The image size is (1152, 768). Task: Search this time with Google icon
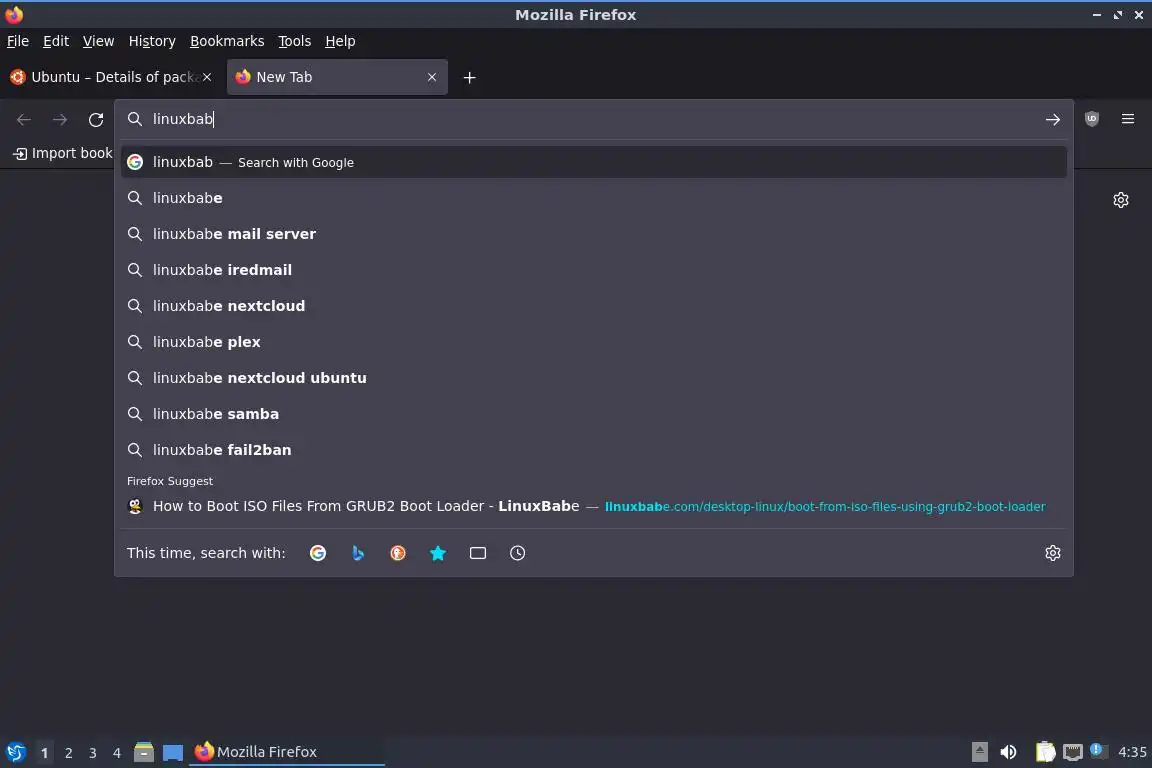tap(317, 553)
